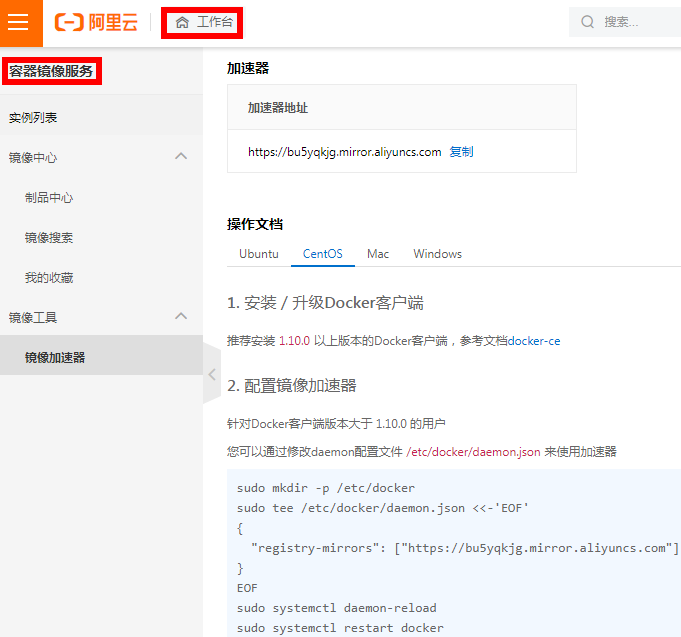Click 复制 to copy the accelerator address

pos(461,152)
